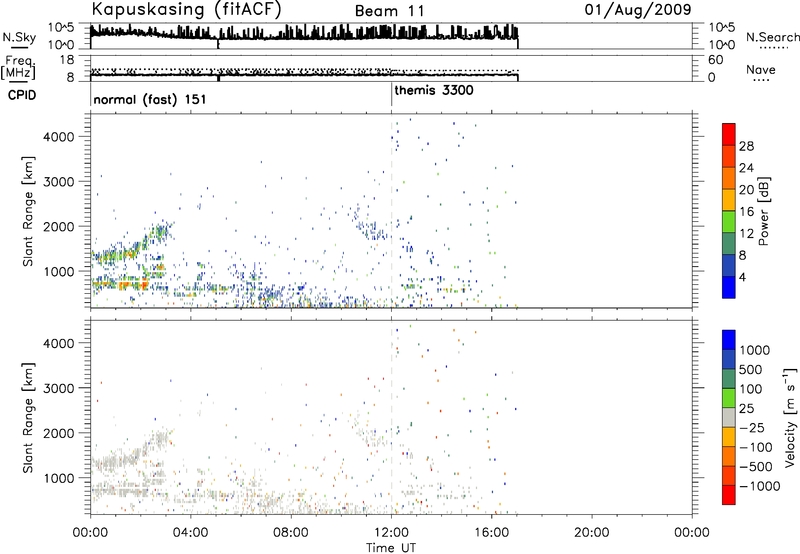Click the frequency trace in the Freq. panel

click(304, 75)
